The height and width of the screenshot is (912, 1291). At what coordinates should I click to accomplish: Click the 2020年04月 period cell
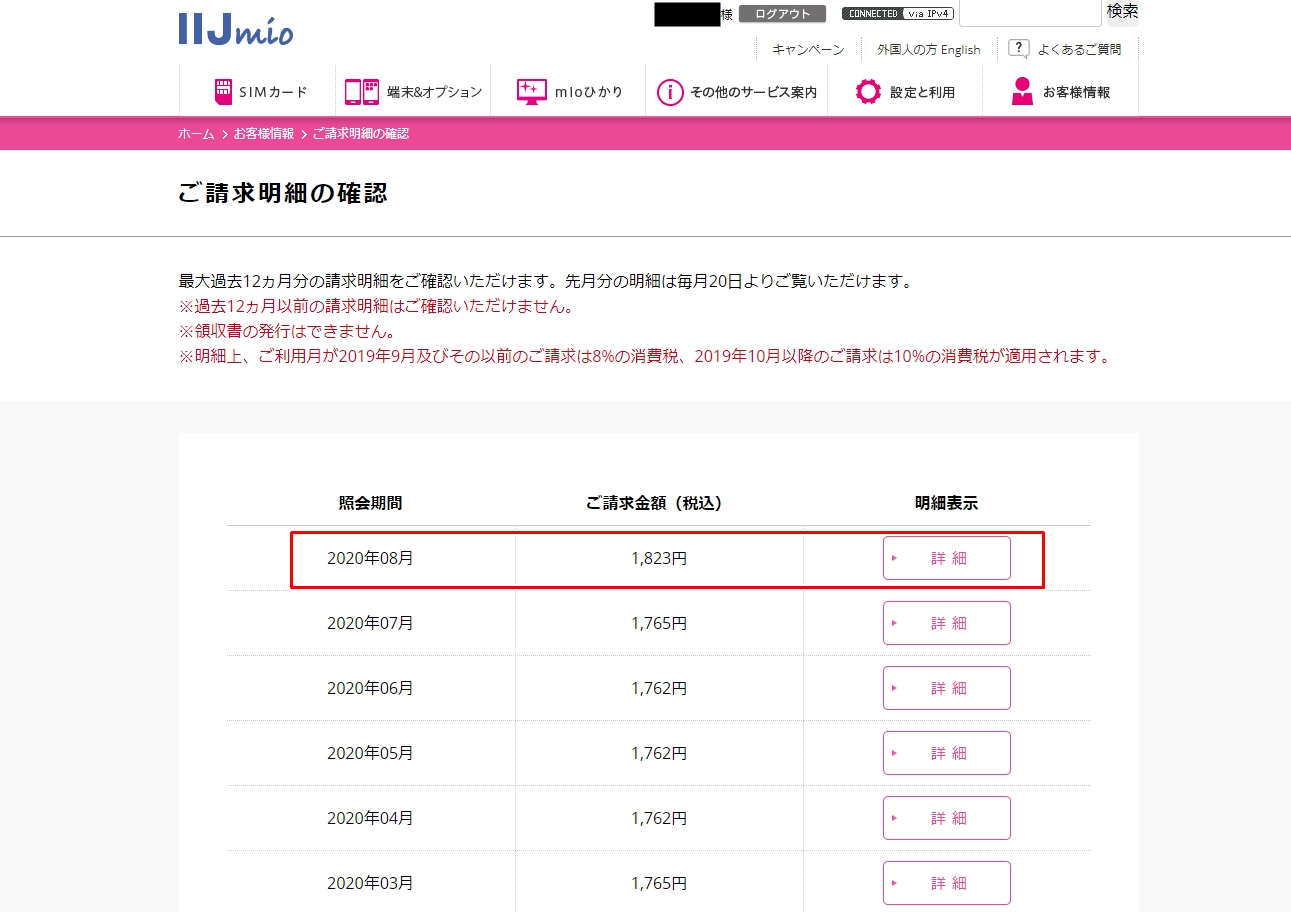(370, 818)
